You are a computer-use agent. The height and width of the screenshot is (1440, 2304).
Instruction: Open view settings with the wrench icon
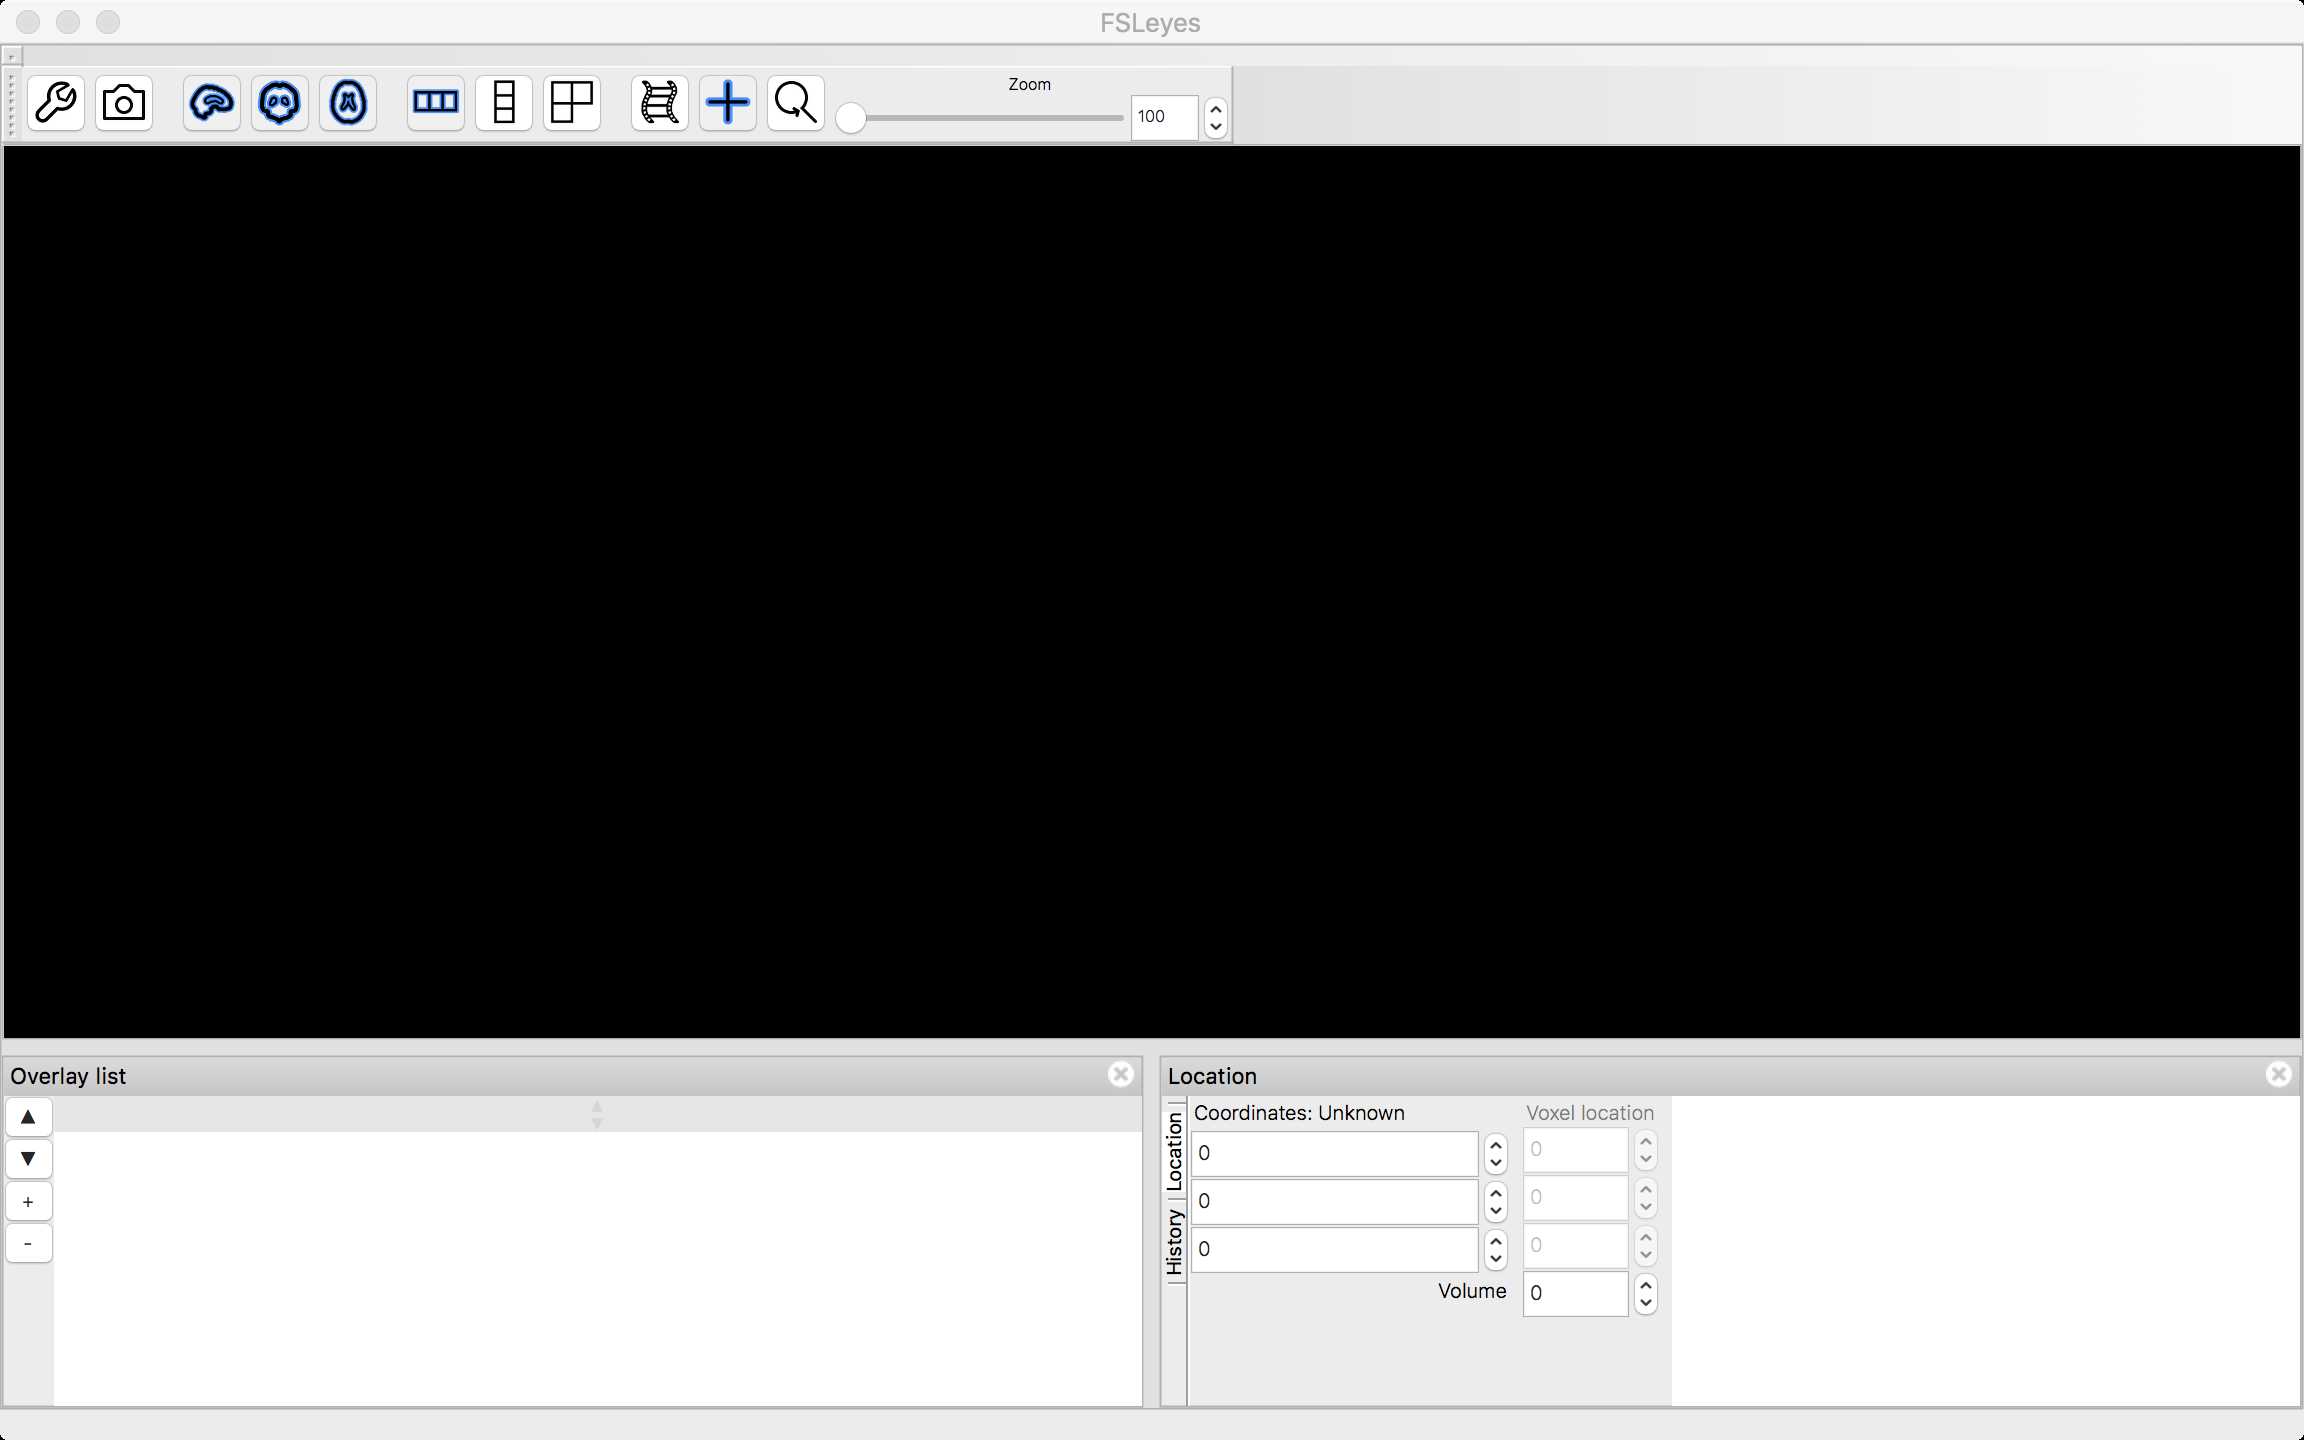[56, 103]
